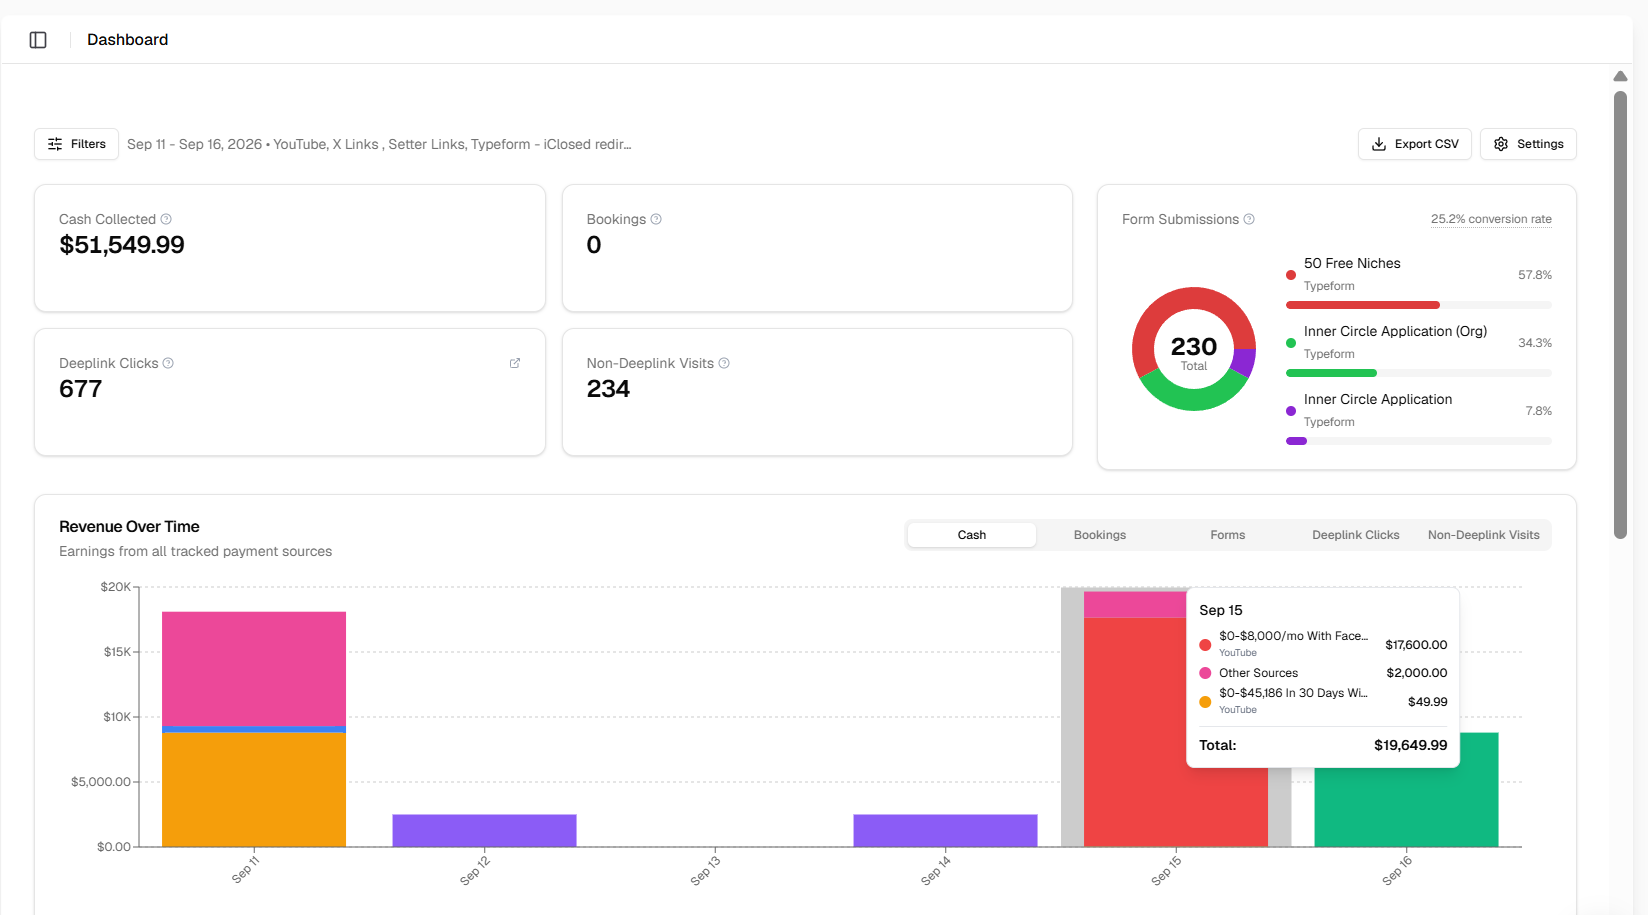Screen dimensions: 1648x915
Task: Click the $19,649.99 tooltip total
Action: pyautogui.click(x=1410, y=745)
